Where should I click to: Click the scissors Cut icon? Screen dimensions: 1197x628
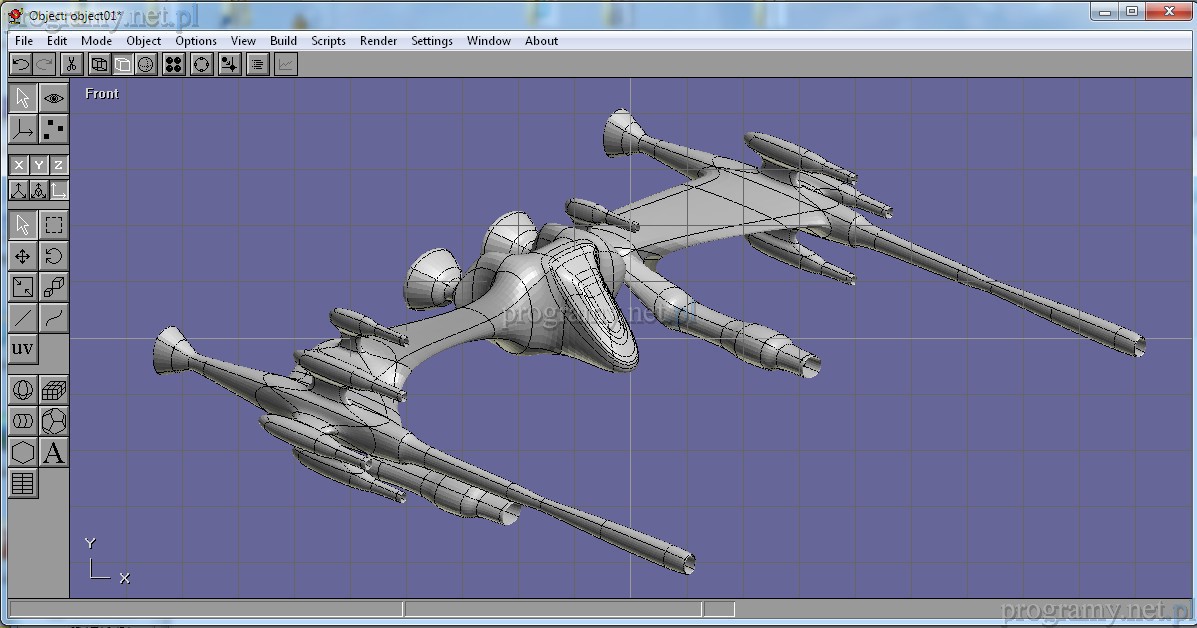click(71, 65)
